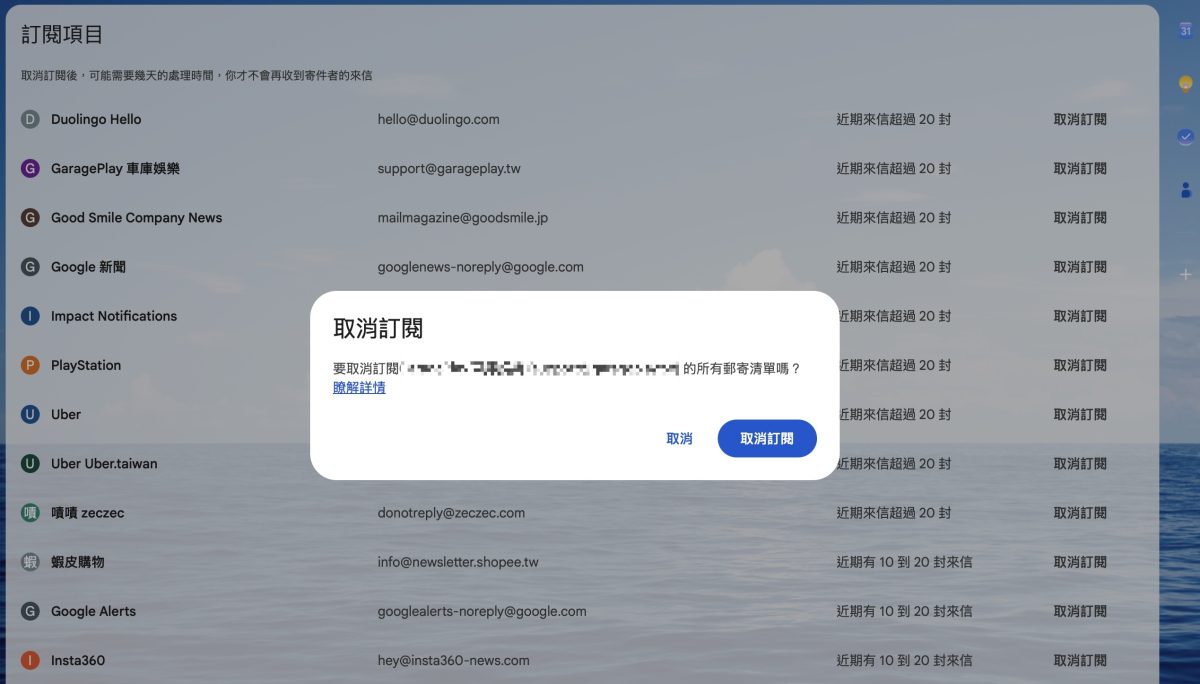
Task: Click the googlealerts-noreply@google.com address
Action: pyautogui.click(x=482, y=611)
